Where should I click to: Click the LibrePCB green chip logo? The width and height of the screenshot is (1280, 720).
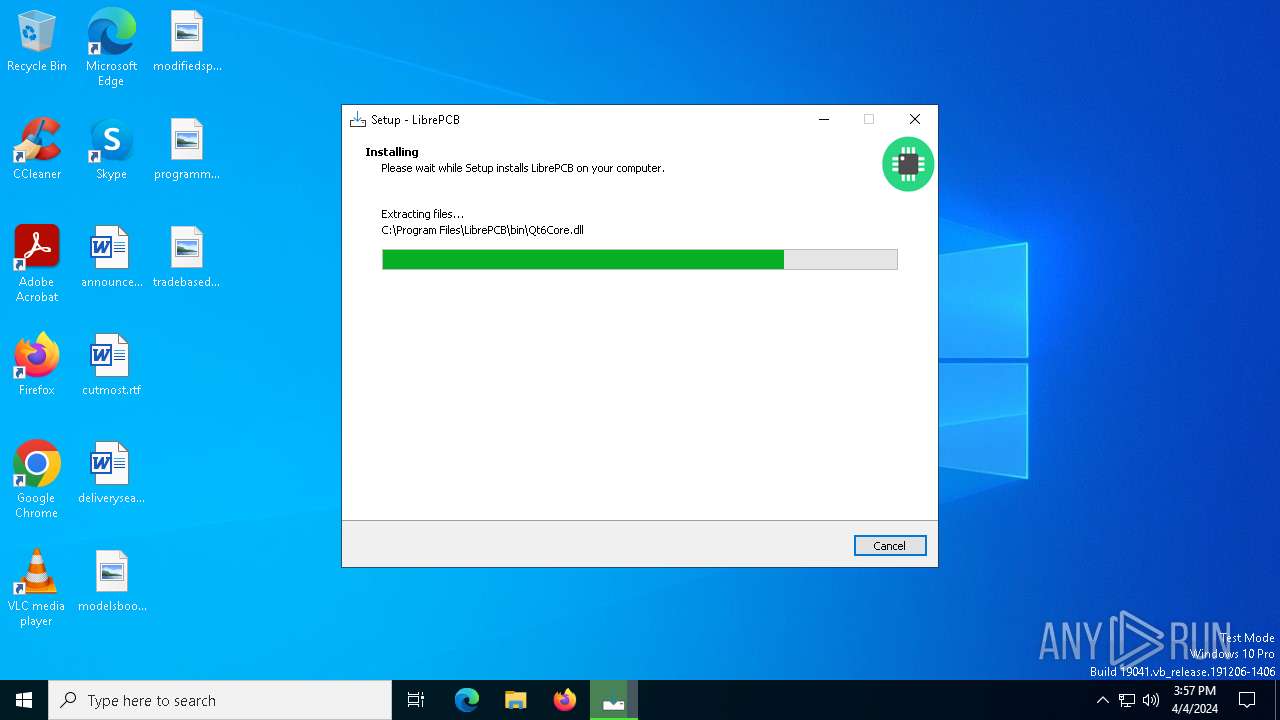pyautogui.click(x=908, y=164)
